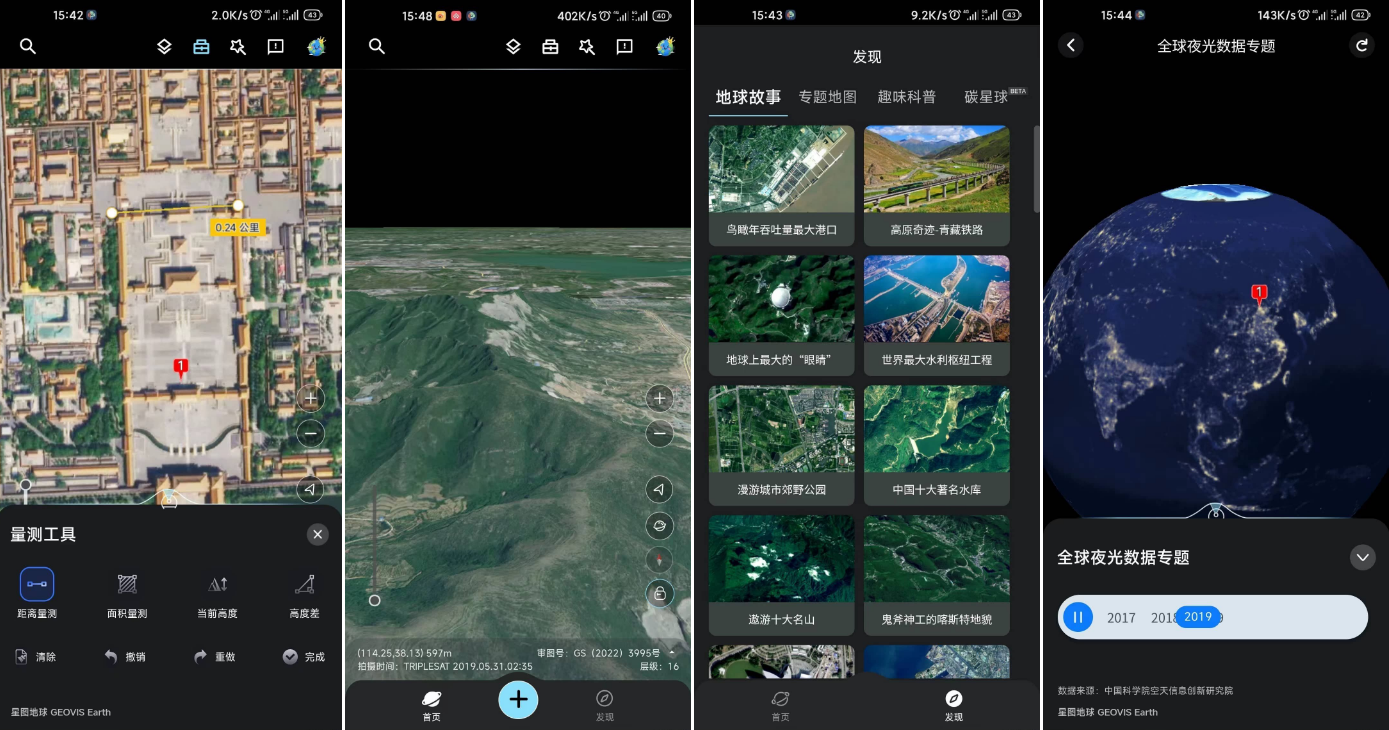Screen dimensions: 1389x730
Task: Tap globe avatar icon on measurement tool screen
Action: pyautogui.click(x=317, y=46)
